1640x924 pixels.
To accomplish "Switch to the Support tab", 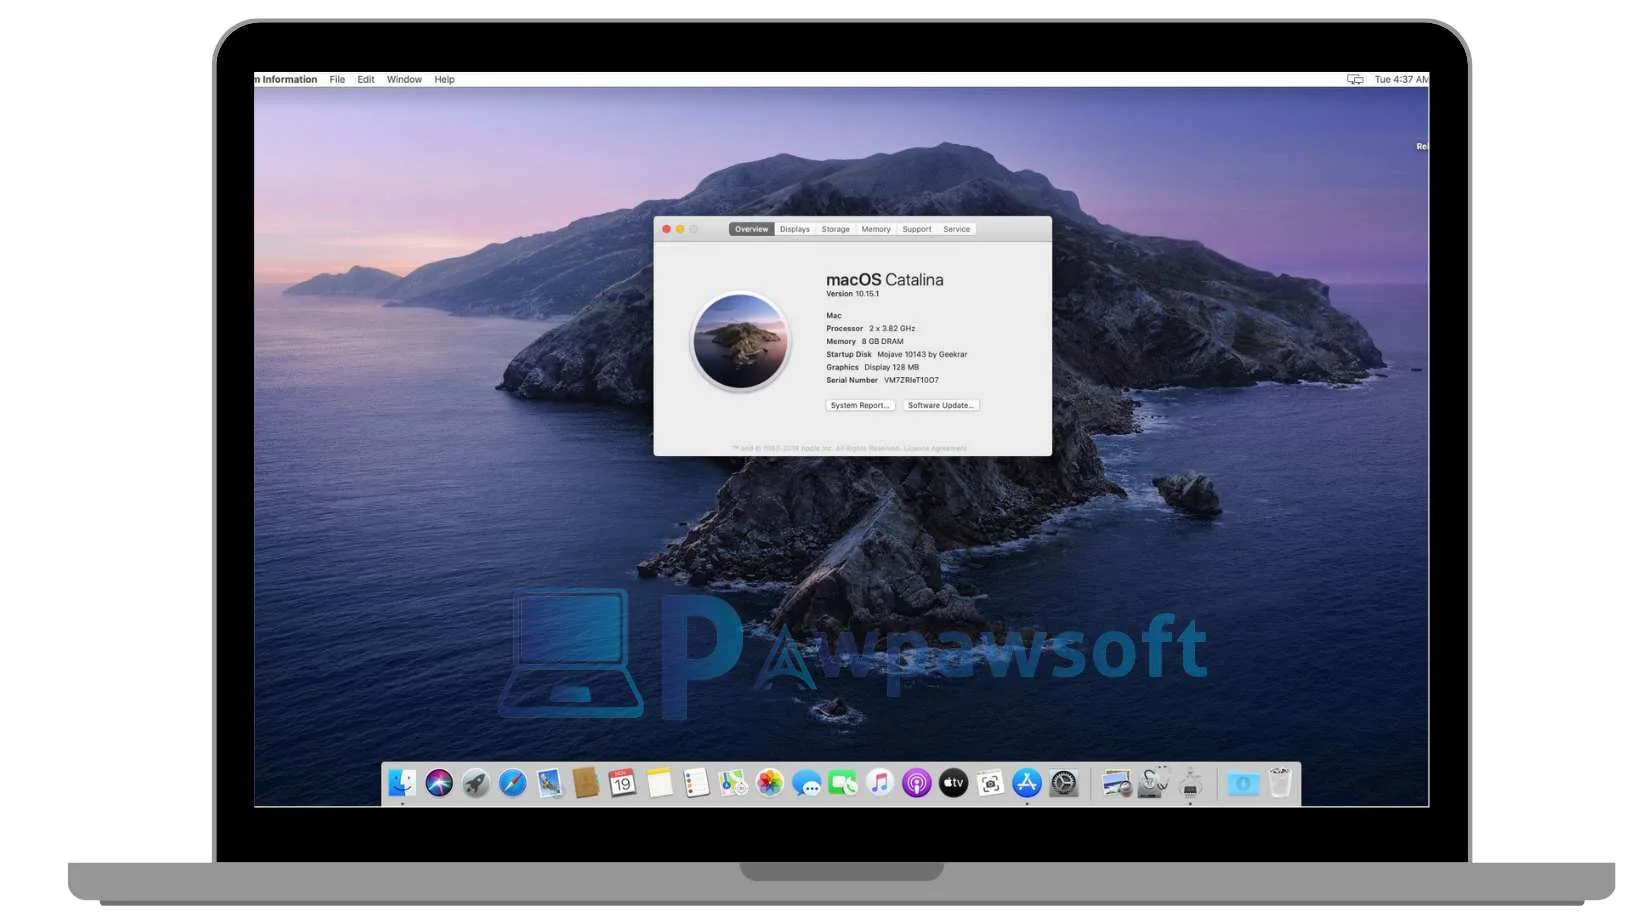I will click(x=917, y=229).
